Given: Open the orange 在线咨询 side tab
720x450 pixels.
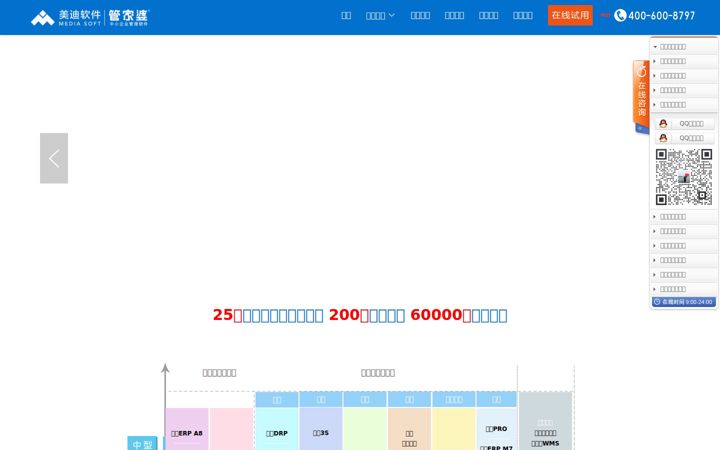Looking at the screenshot, I should (641, 95).
